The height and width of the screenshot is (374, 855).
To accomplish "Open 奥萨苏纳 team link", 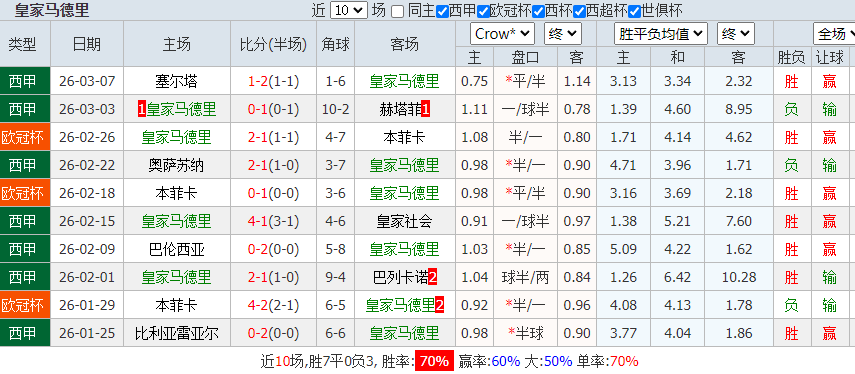I will [x=177, y=165].
